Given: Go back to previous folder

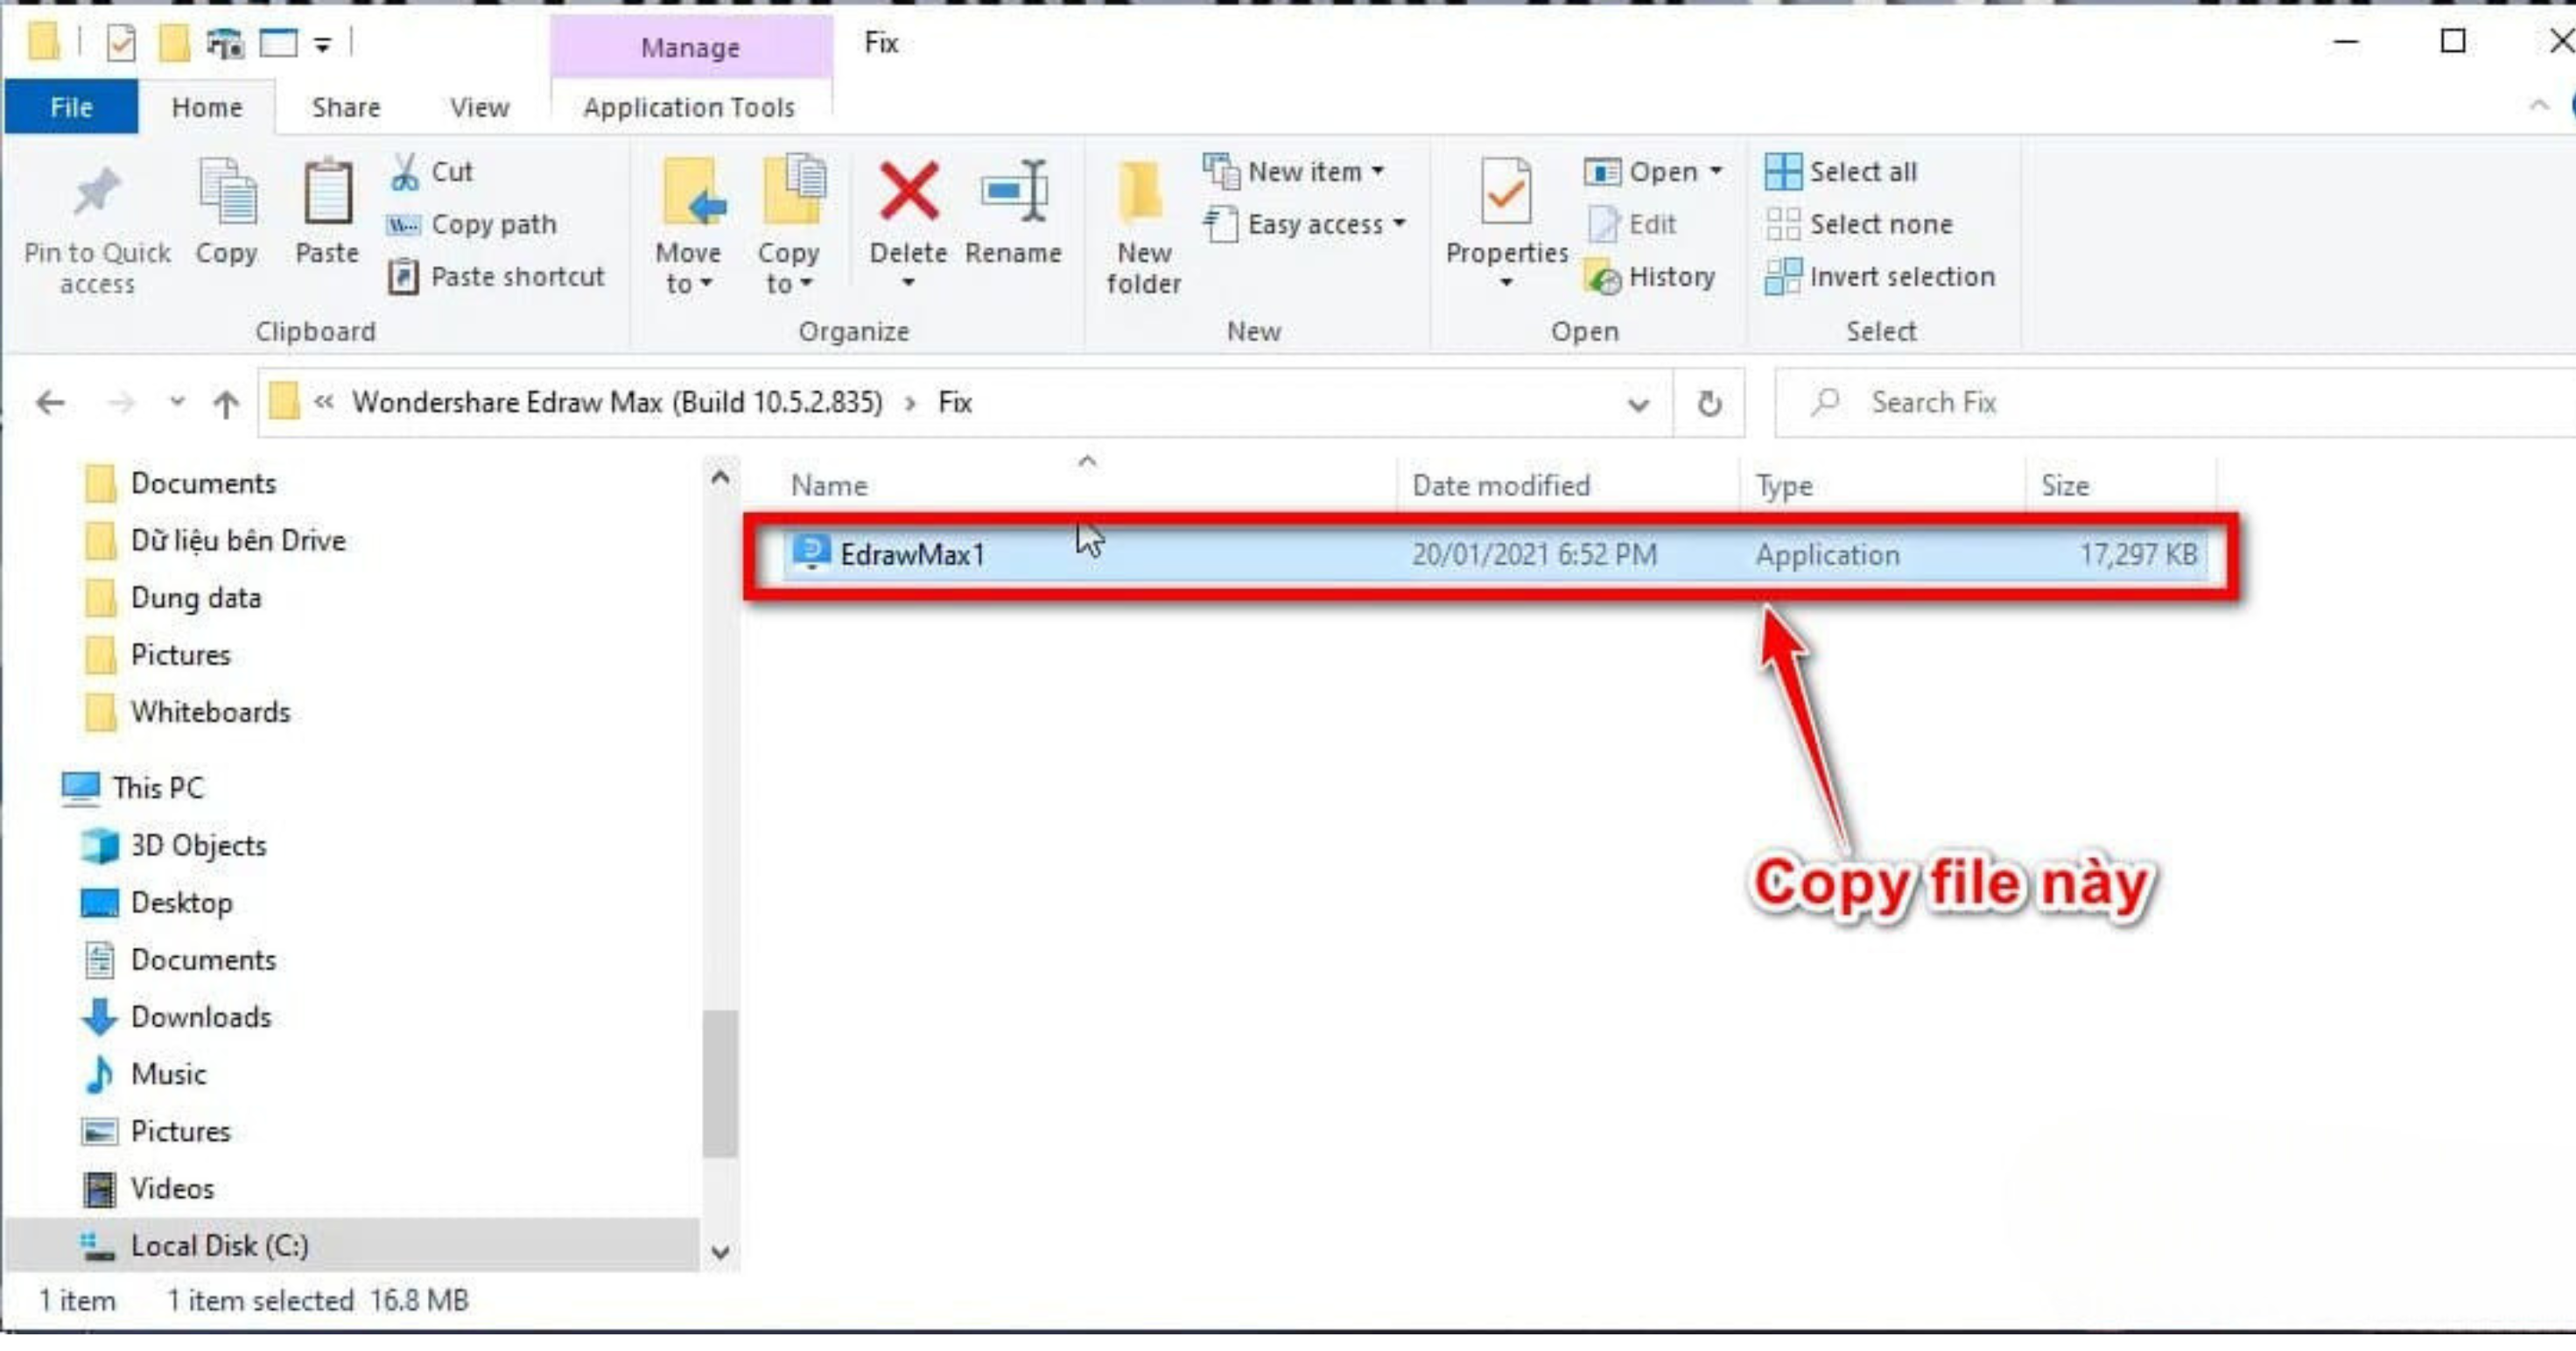Looking at the screenshot, I should [x=50, y=403].
